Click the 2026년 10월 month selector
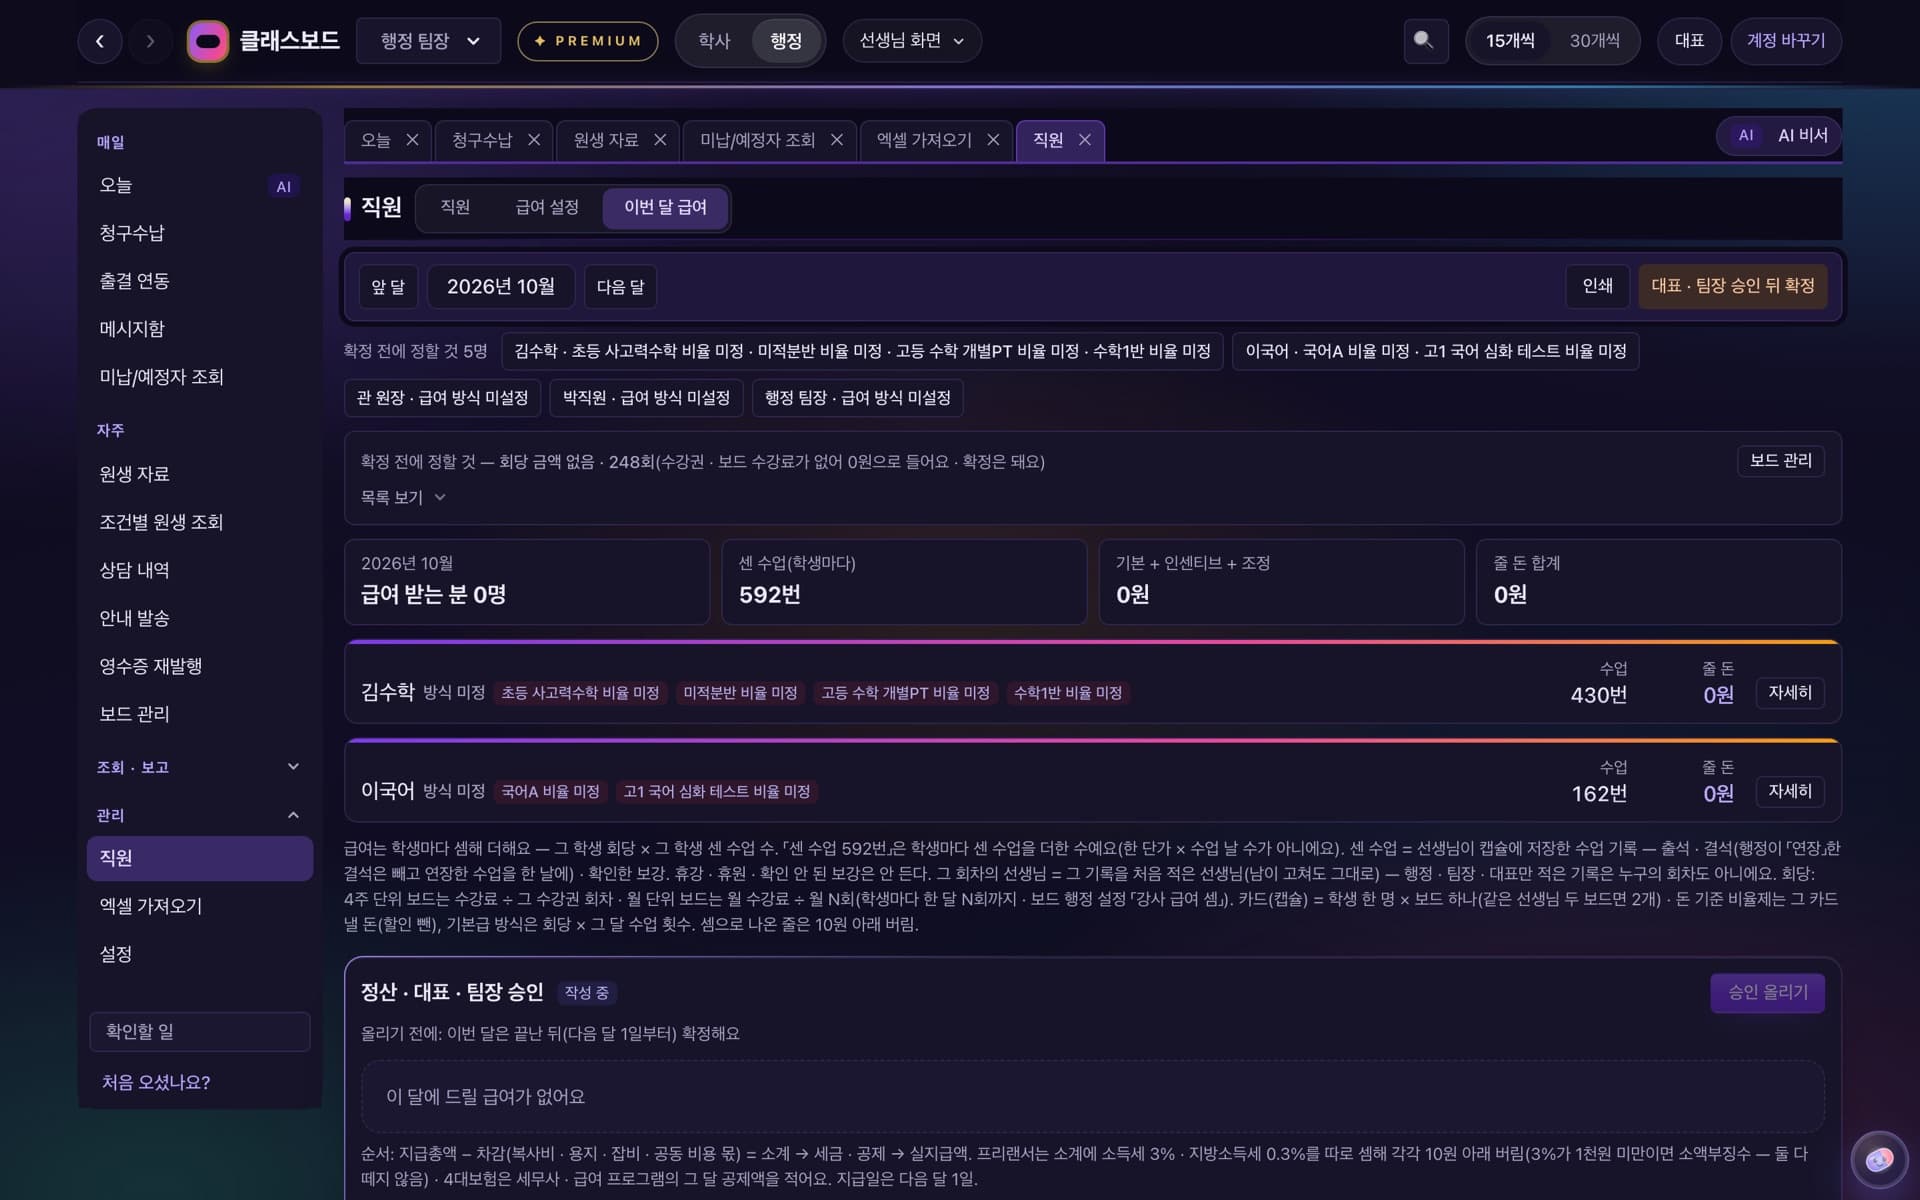1920x1200 pixels. [501, 287]
